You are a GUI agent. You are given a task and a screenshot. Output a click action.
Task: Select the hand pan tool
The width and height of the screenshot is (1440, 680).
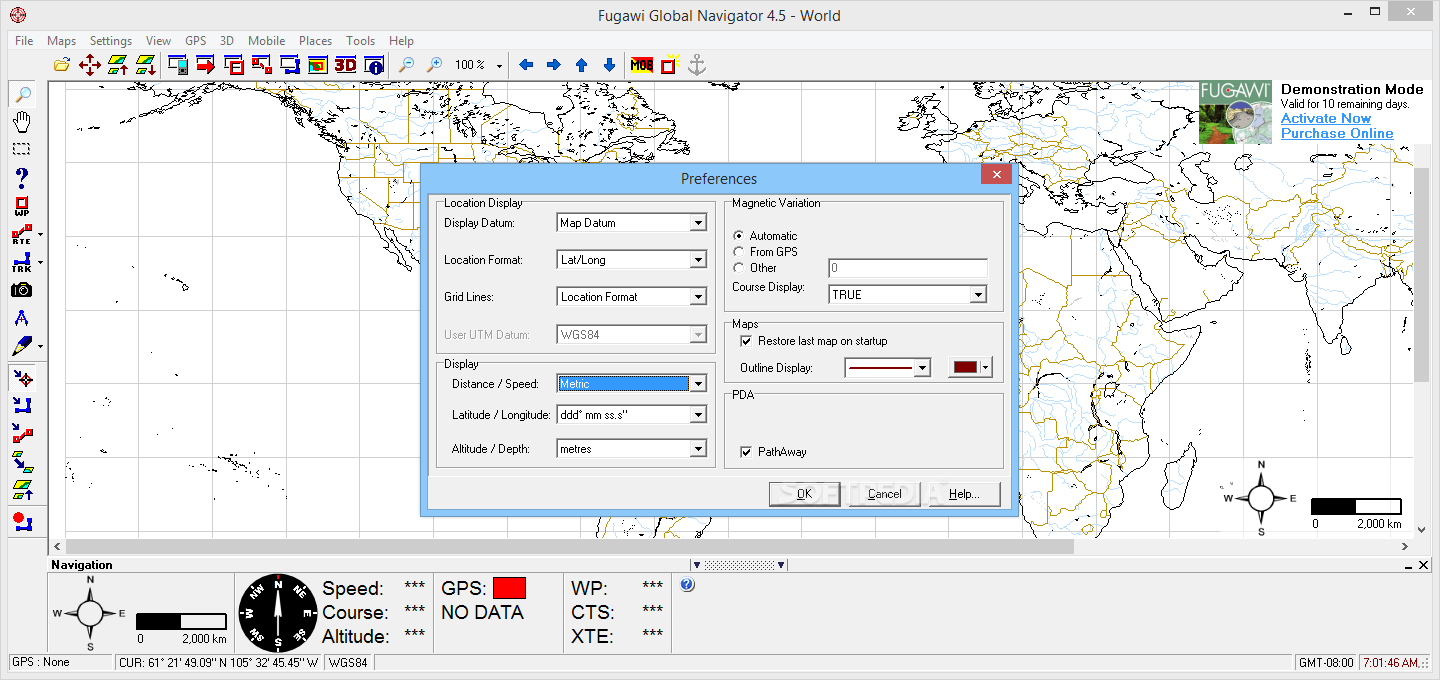pyautogui.click(x=21, y=122)
